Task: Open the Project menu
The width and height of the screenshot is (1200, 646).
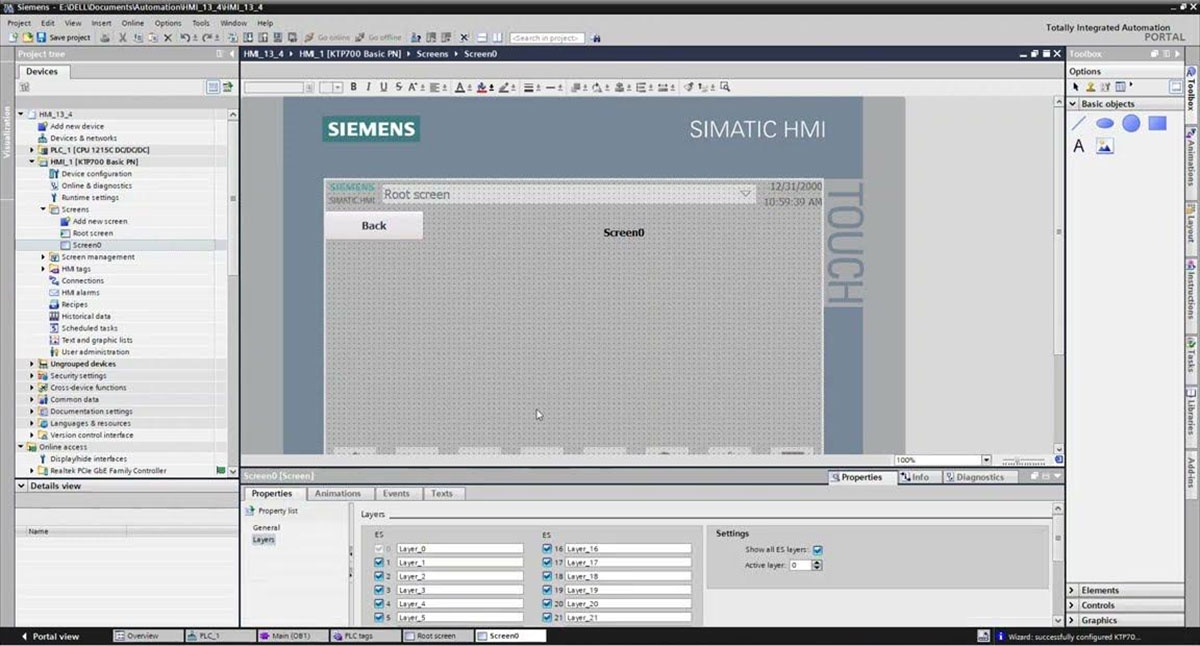Action: tap(19, 22)
